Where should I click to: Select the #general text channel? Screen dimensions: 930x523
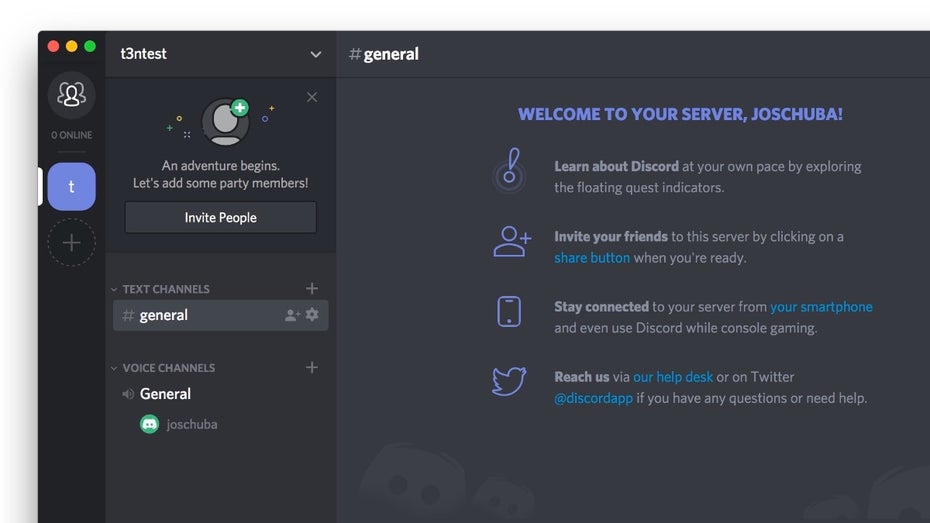pyautogui.click(x=164, y=315)
